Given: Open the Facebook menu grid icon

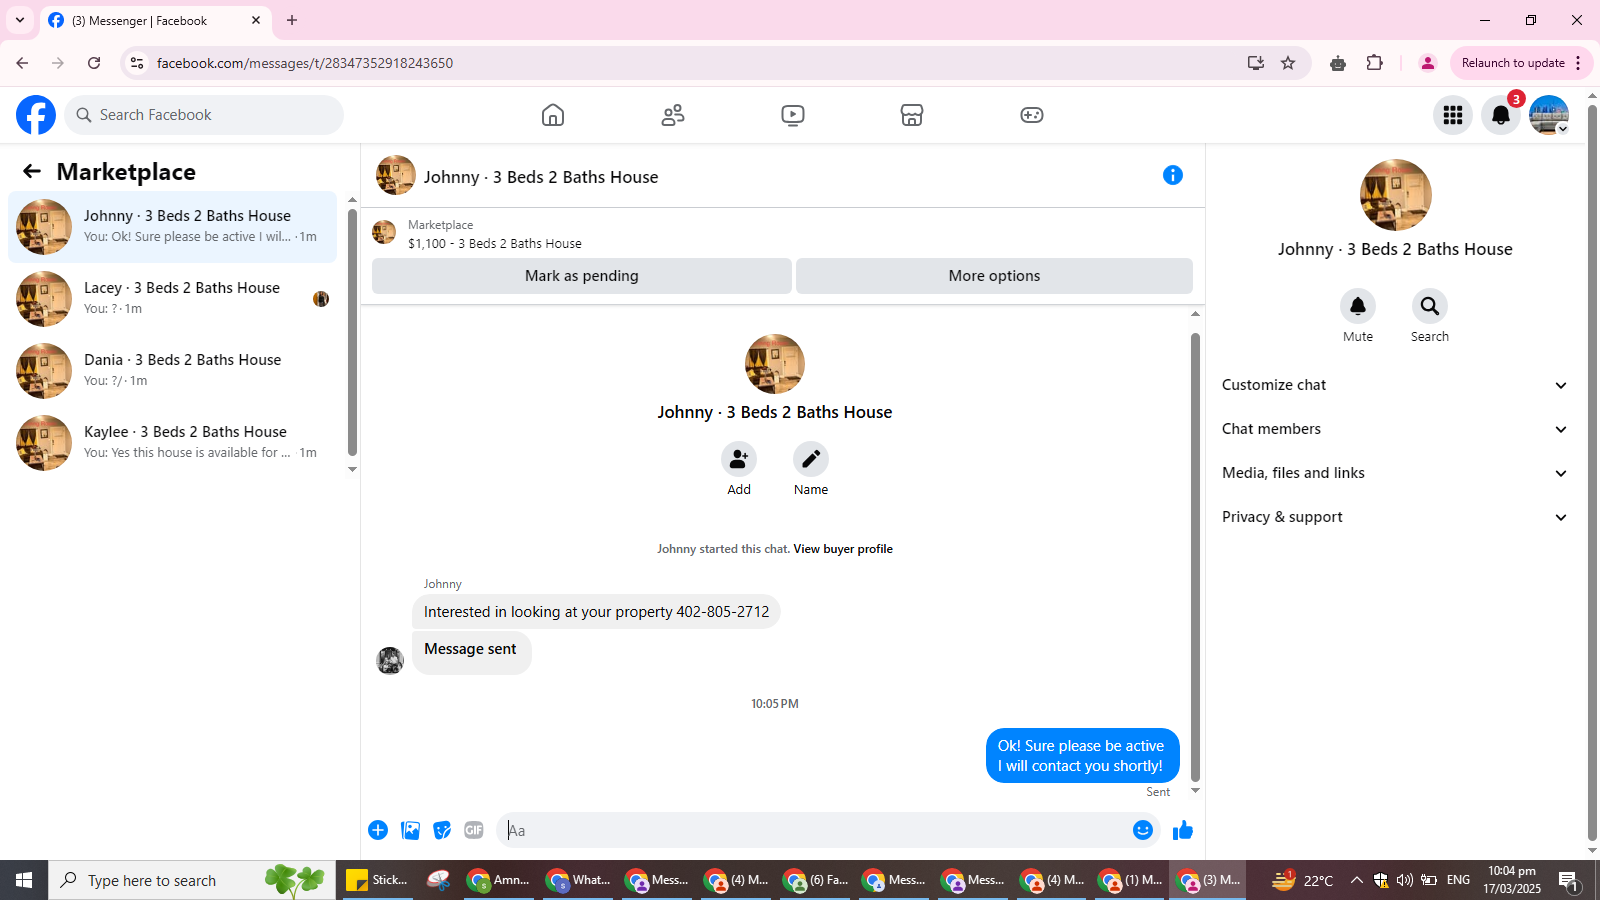Looking at the screenshot, I should pos(1453,115).
